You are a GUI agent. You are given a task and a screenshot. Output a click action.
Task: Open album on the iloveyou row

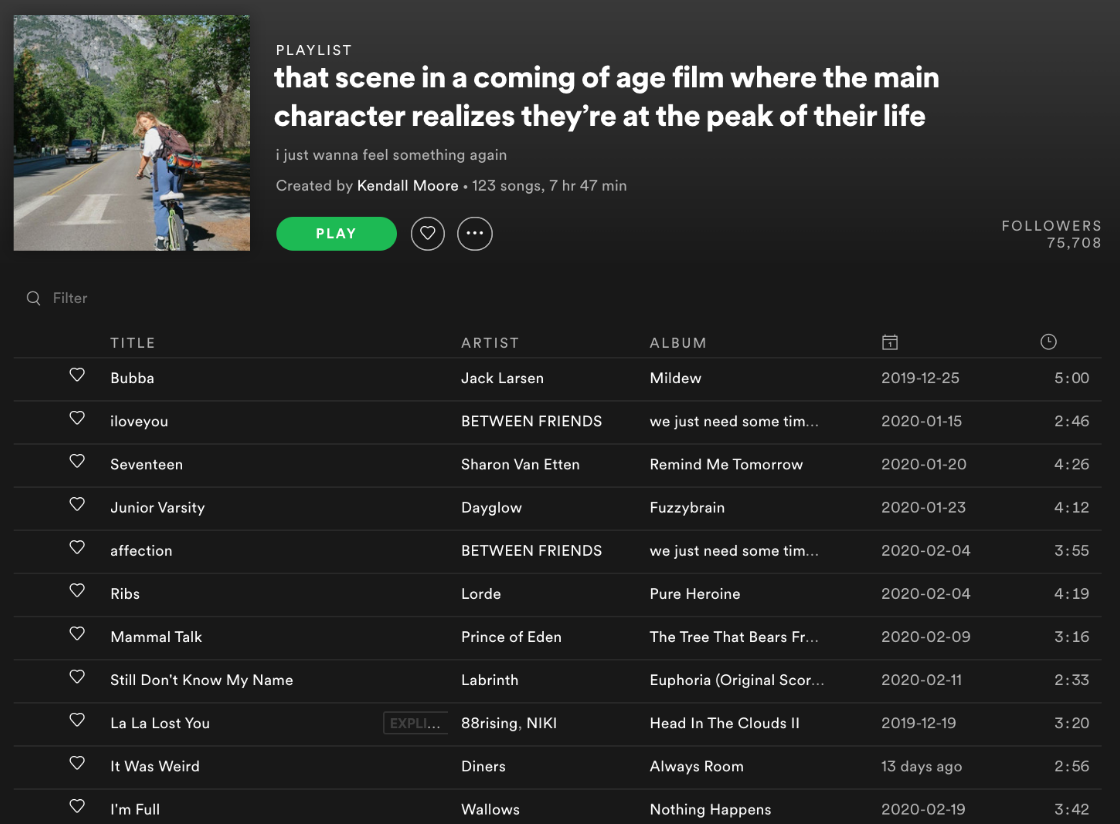(x=734, y=421)
